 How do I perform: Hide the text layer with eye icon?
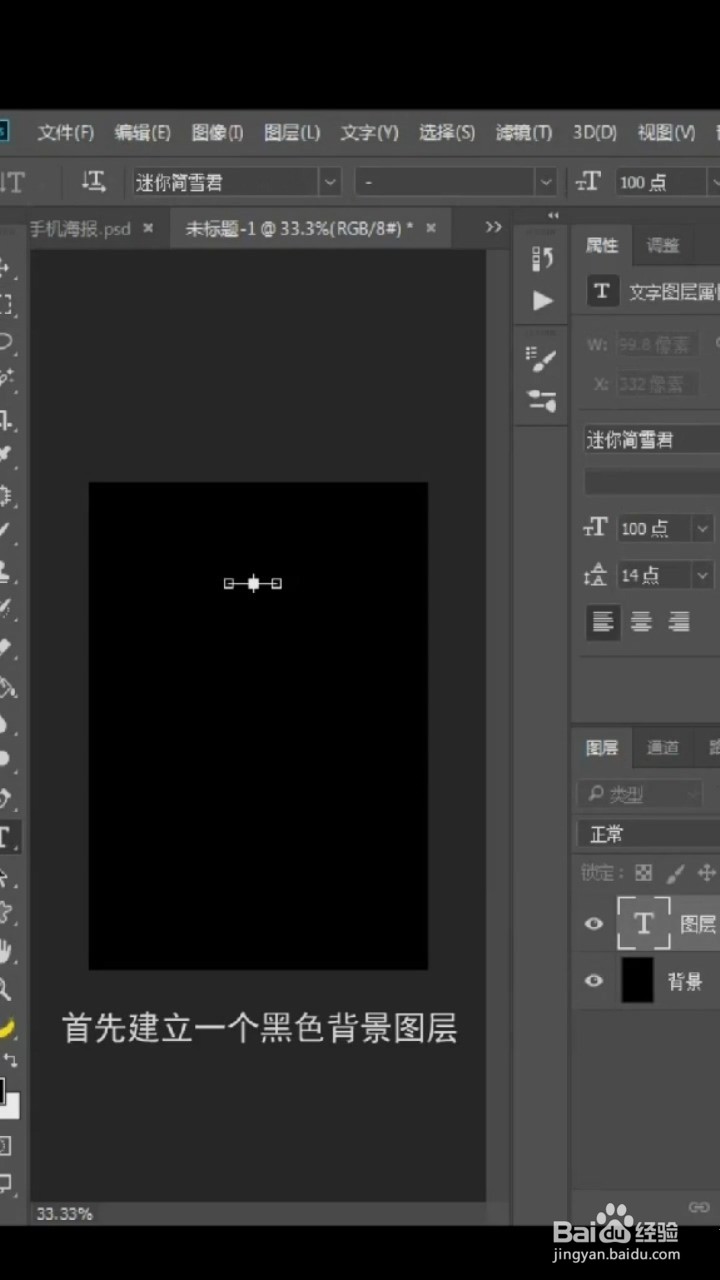pyautogui.click(x=594, y=923)
